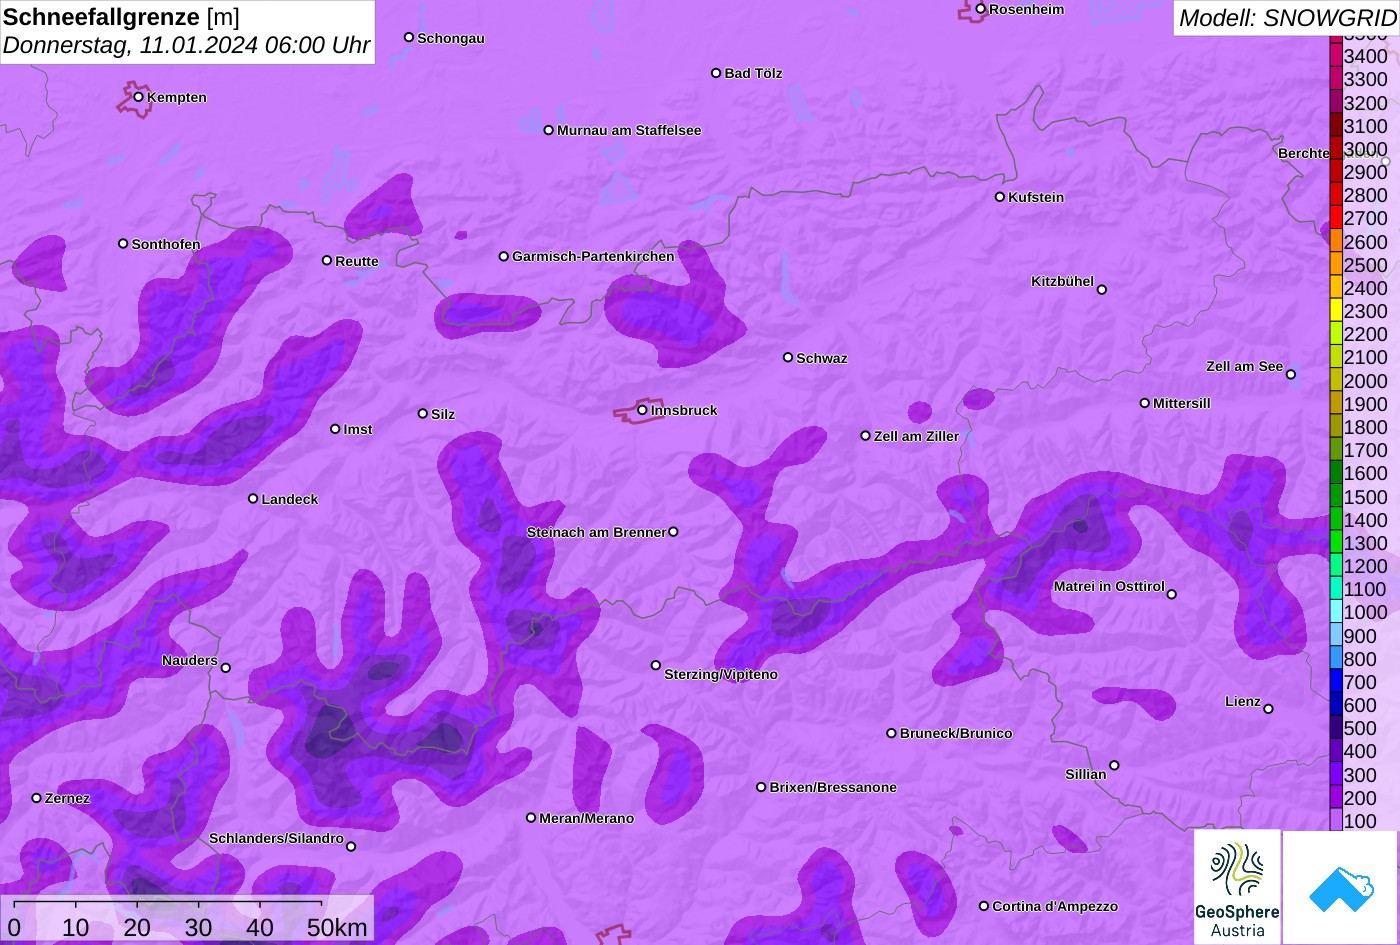Click the GeoSphere Austria logo

(1237, 887)
